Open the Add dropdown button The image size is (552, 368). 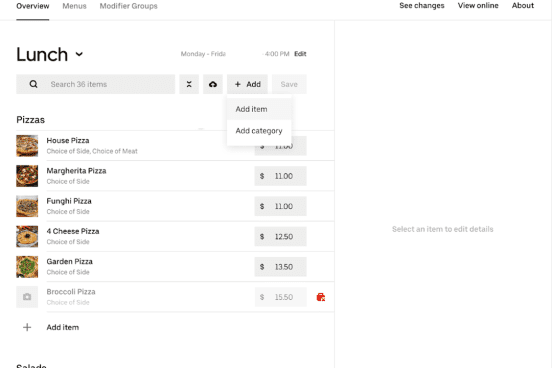(247, 84)
